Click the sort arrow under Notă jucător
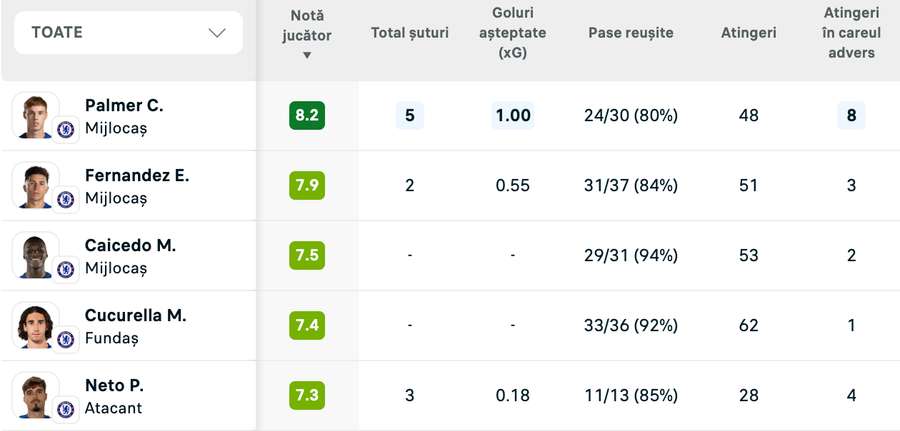The image size is (900, 431). 307,56
